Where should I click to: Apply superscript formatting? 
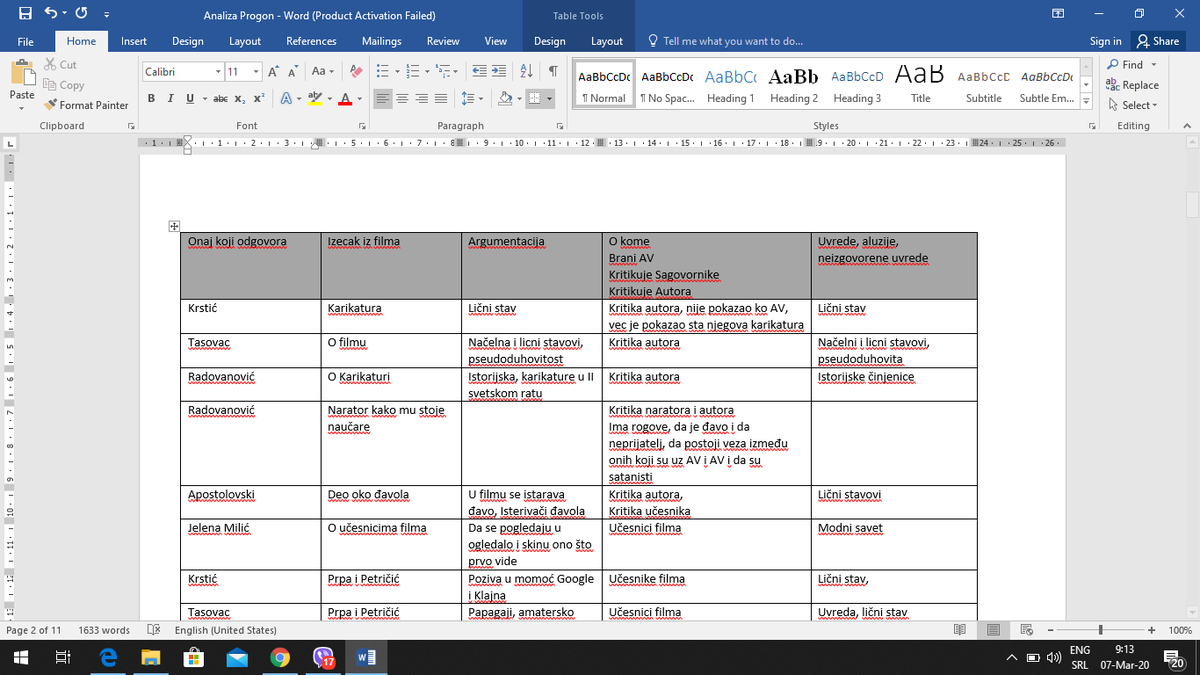coord(258,98)
